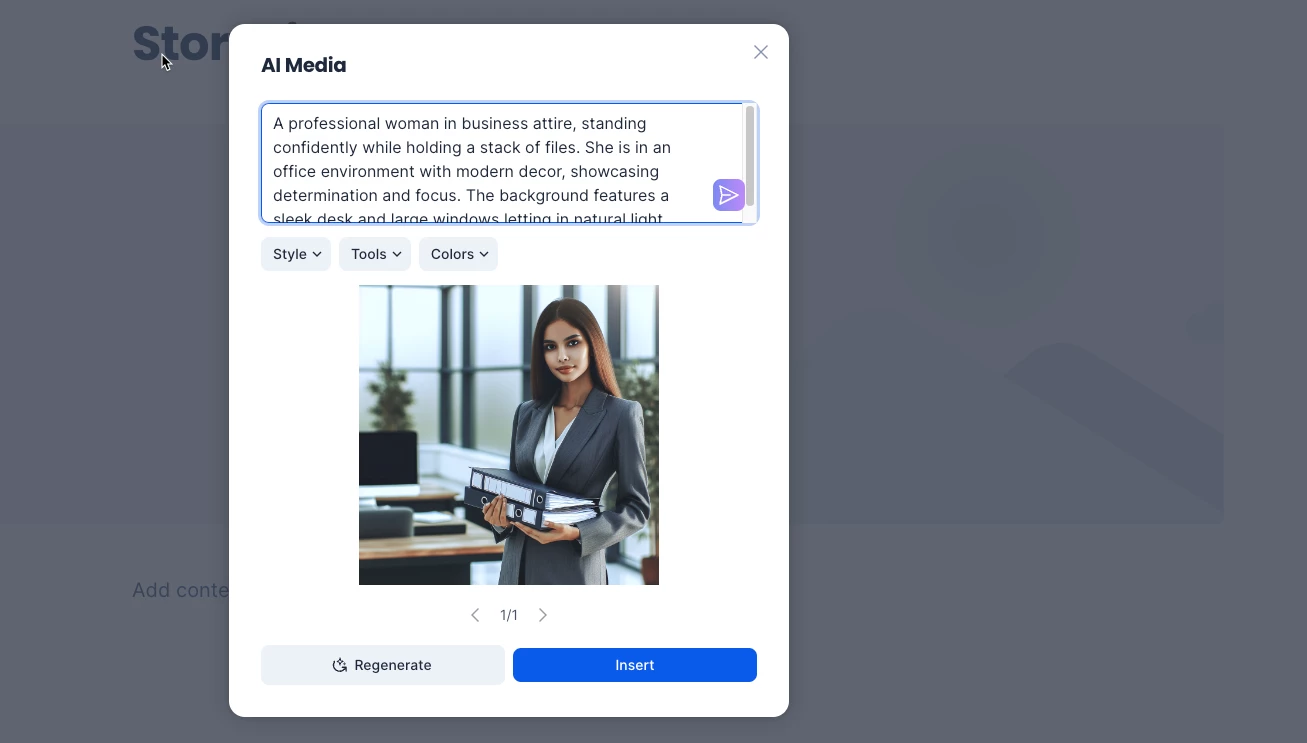
Task: Click the chevron arrow beside Colors
Action: click(x=484, y=254)
